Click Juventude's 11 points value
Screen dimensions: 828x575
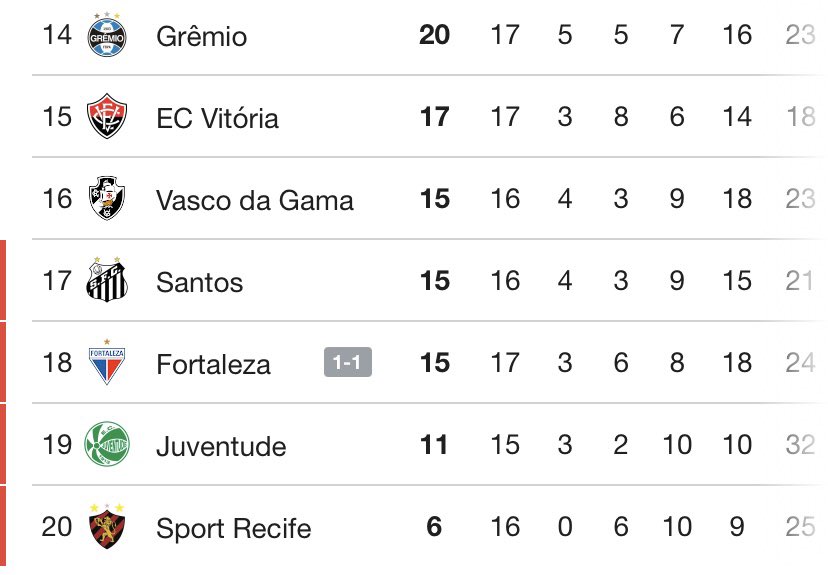(434, 445)
